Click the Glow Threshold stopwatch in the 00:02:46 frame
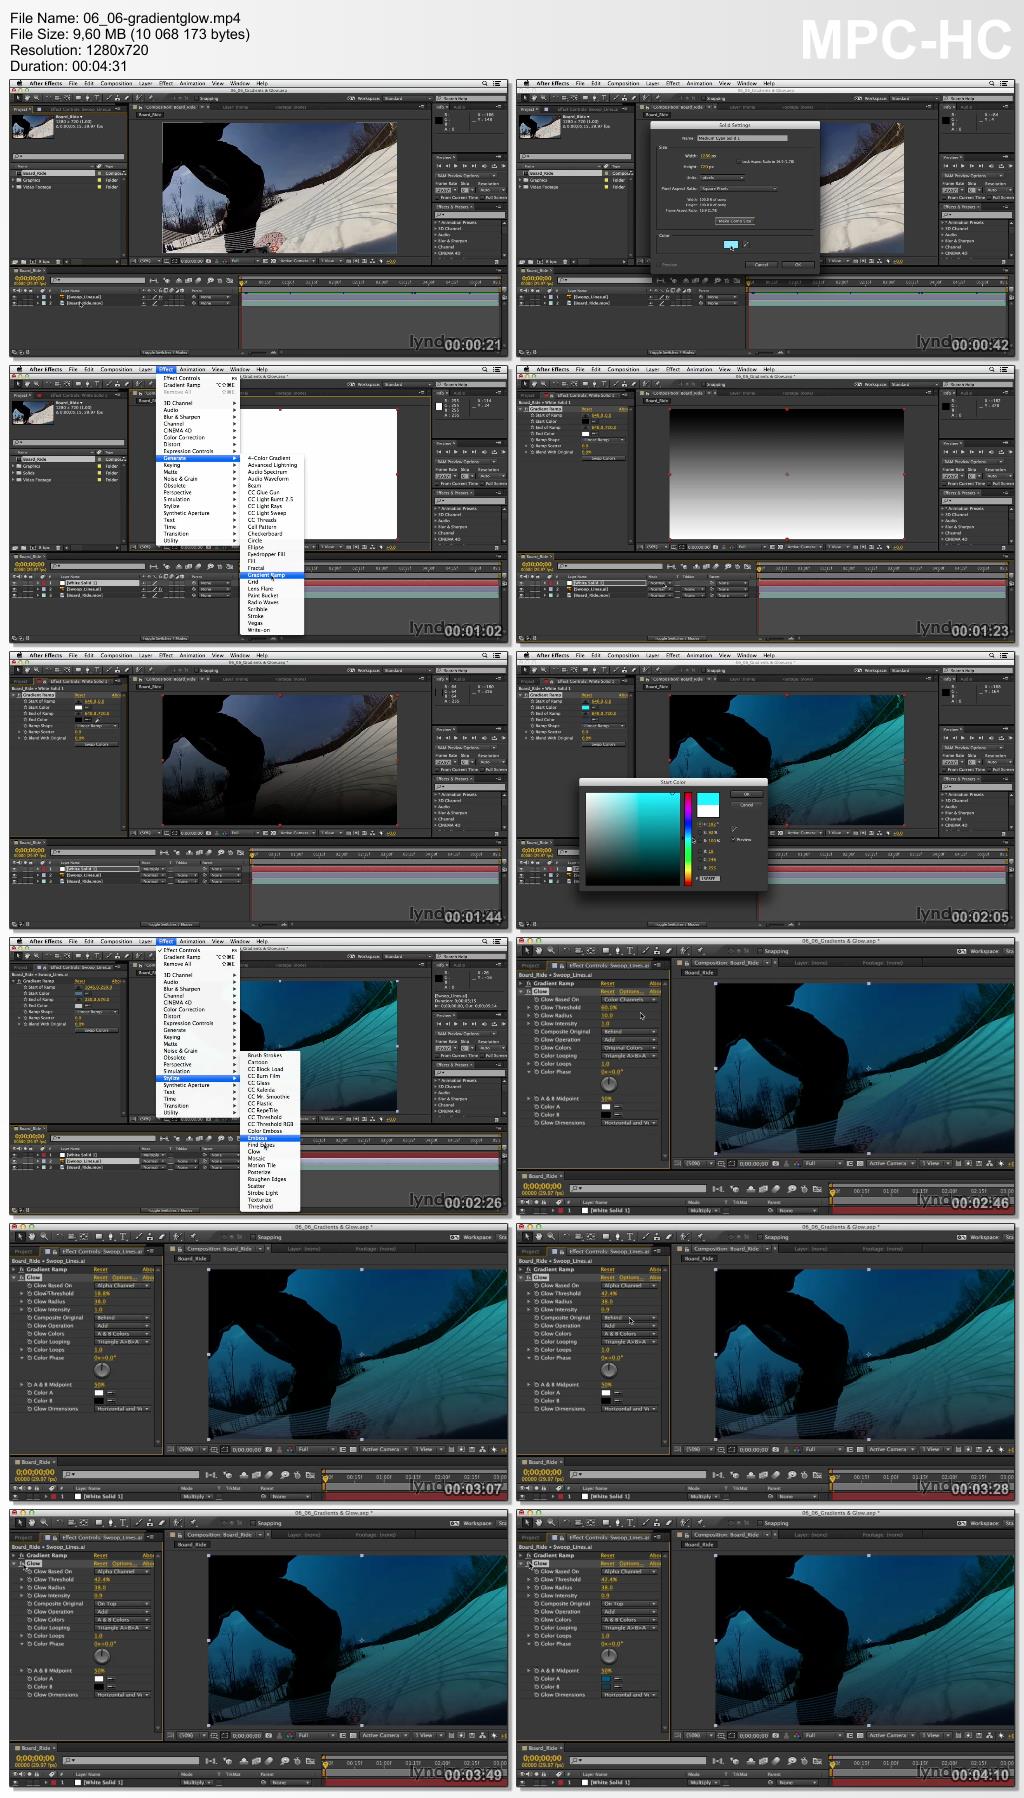The width and height of the screenshot is (1024, 1798). click(536, 1007)
